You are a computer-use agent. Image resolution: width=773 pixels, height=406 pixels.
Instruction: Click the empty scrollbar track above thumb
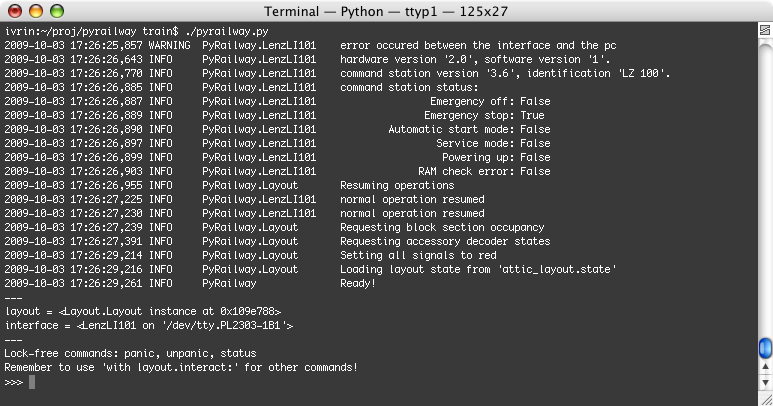(x=765, y=187)
